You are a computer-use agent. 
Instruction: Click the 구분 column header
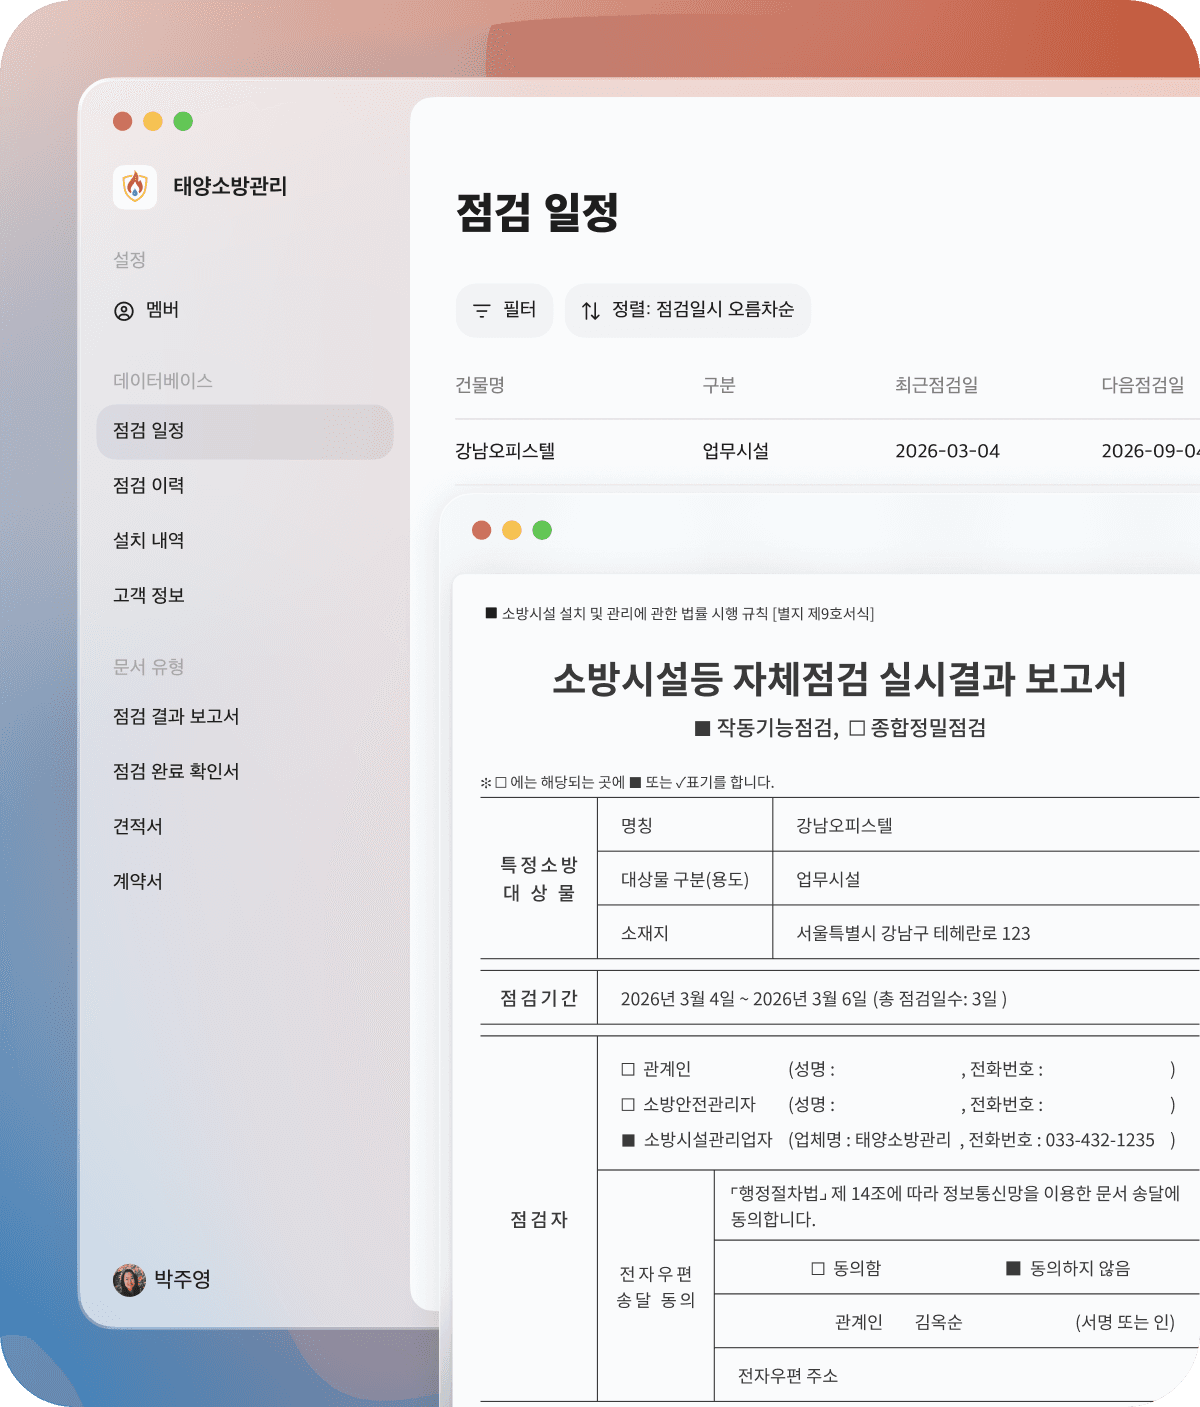tap(719, 386)
